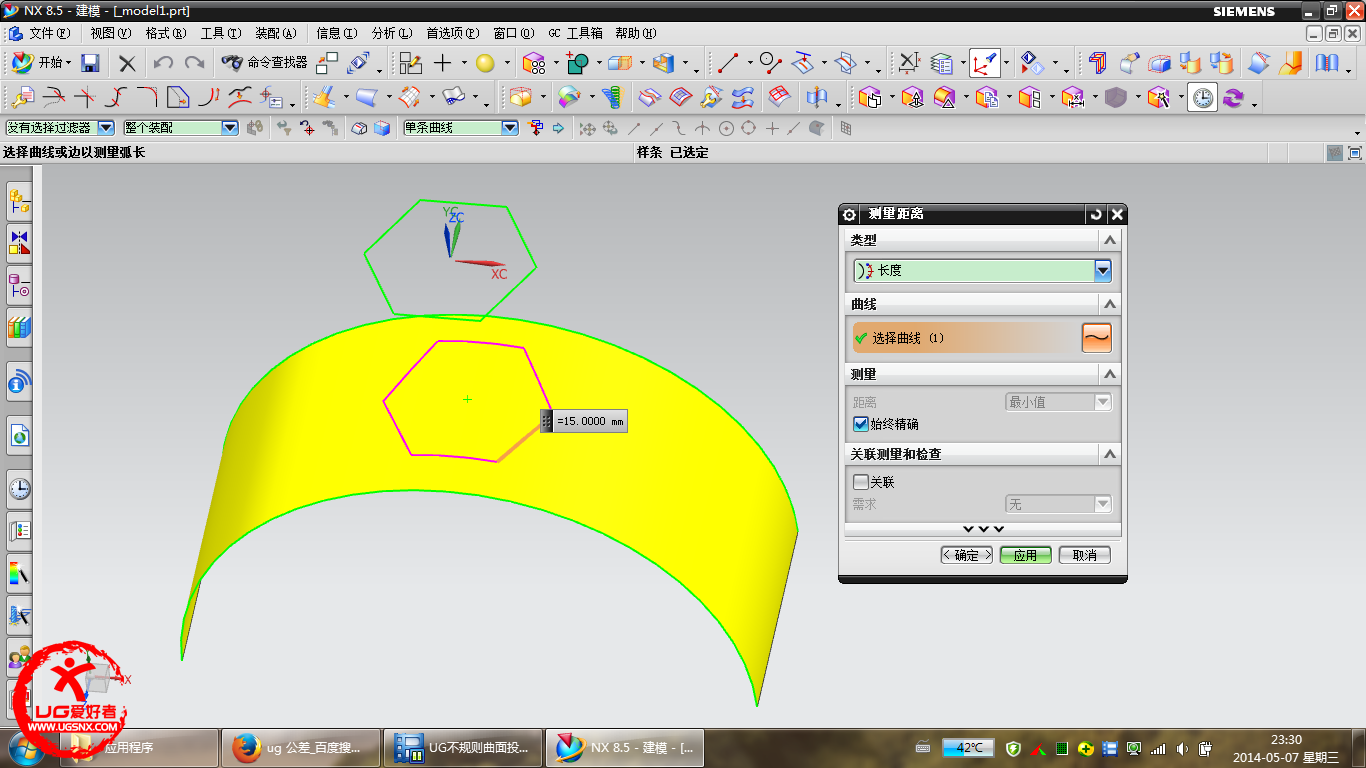Open the Assembly Navigator sidebar icon
The image size is (1366, 768).
19,202
